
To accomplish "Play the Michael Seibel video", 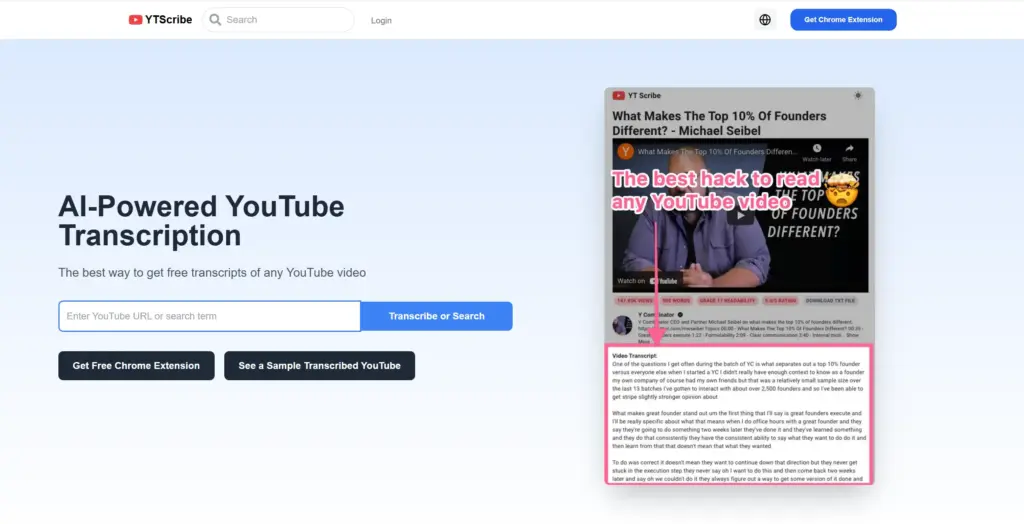I will point(740,214).
